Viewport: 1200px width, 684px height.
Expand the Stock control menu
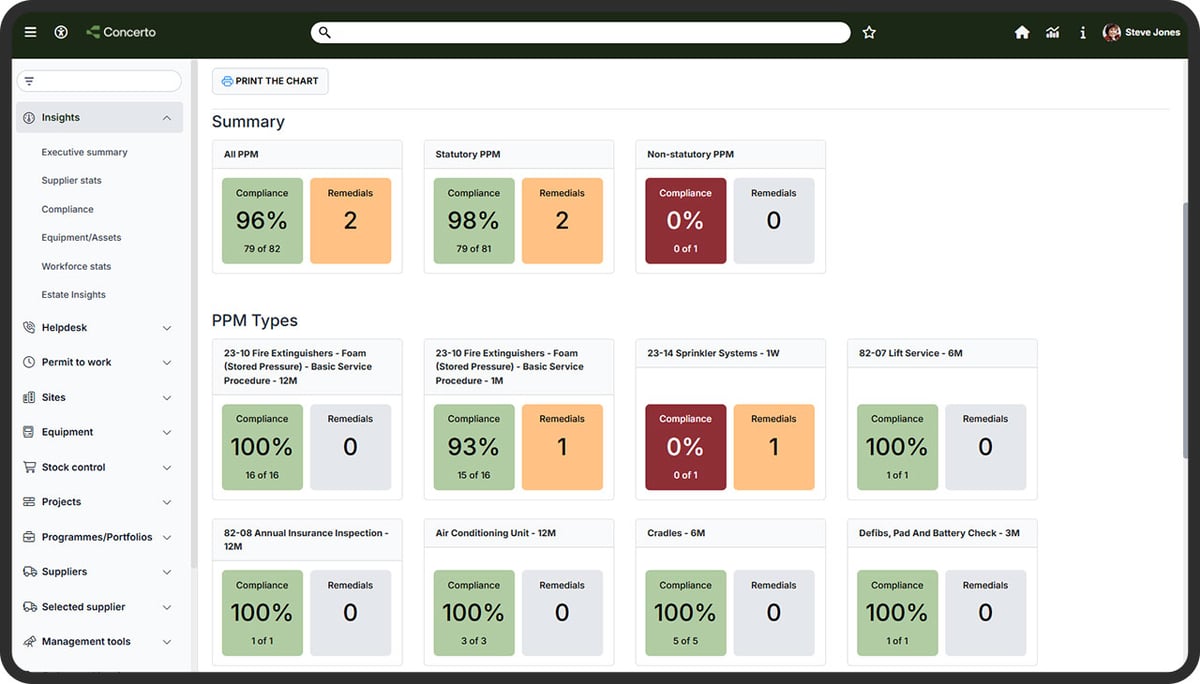point(166,468)
